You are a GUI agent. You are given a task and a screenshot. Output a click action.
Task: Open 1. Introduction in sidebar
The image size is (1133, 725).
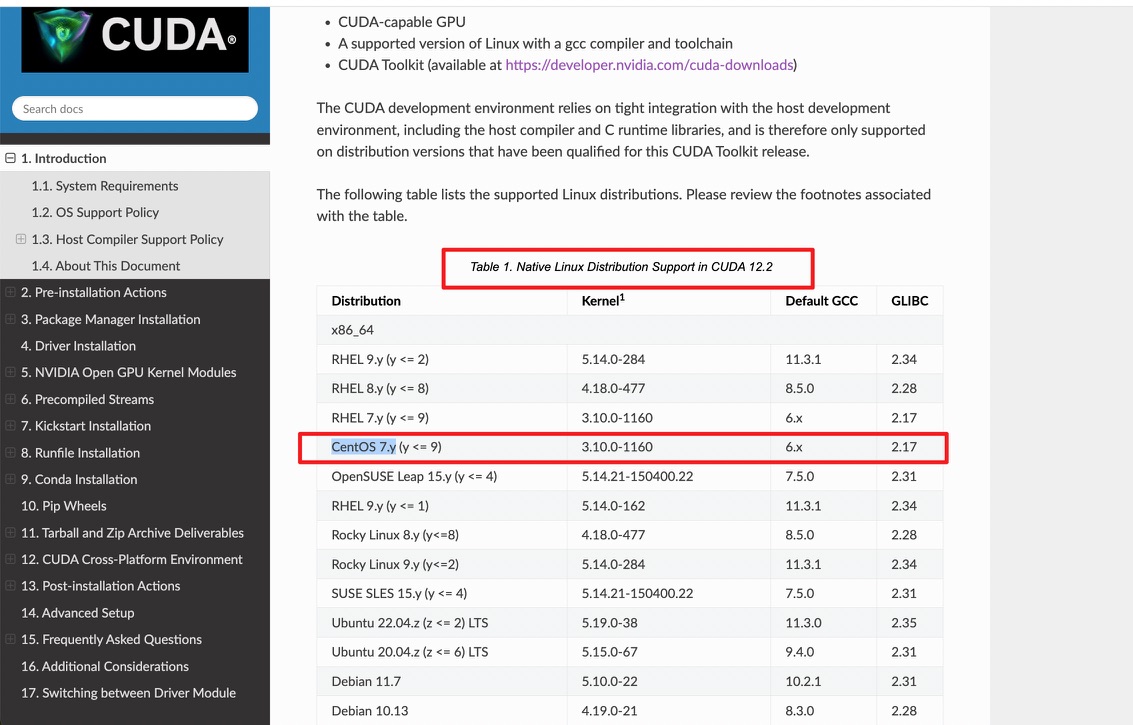64,158
